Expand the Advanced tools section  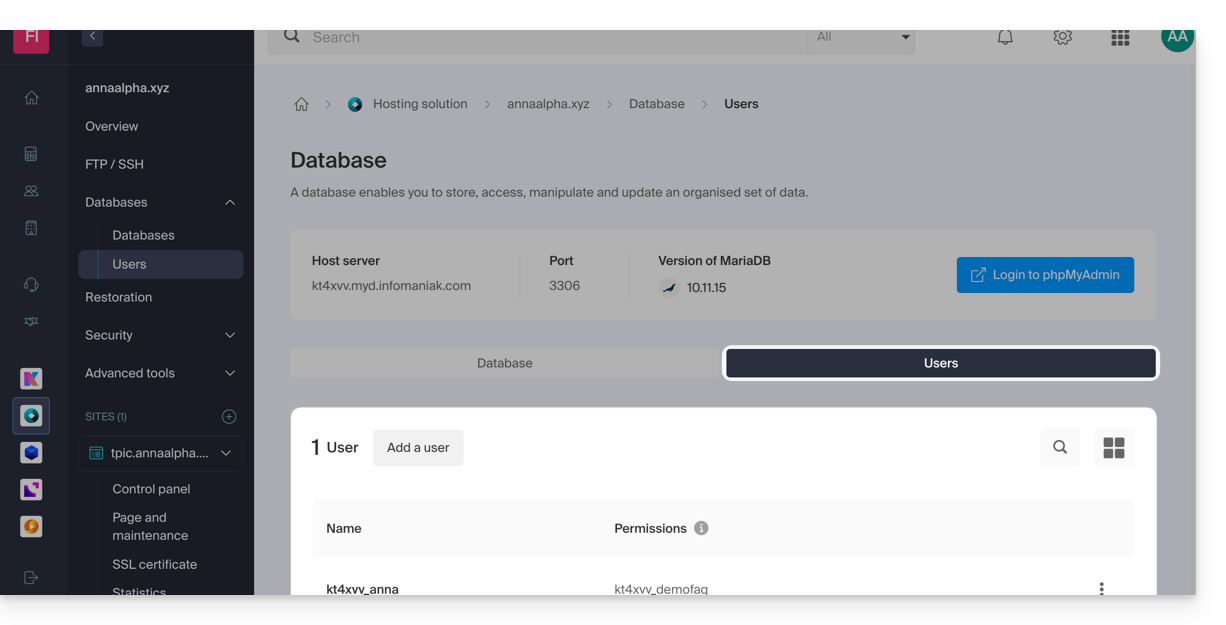point(230,373)
